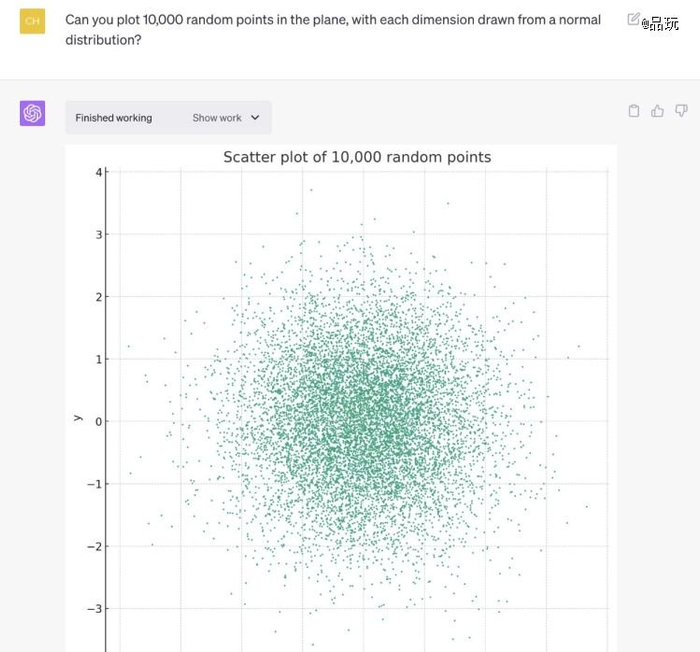Give the response a thumbs down

(x=681, y=111)
